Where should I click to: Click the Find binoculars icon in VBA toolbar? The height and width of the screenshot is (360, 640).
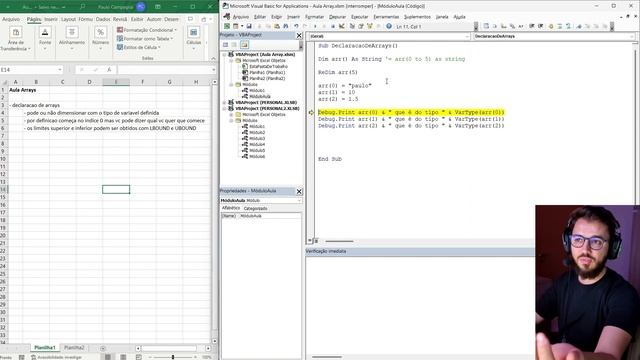(286, 26)
